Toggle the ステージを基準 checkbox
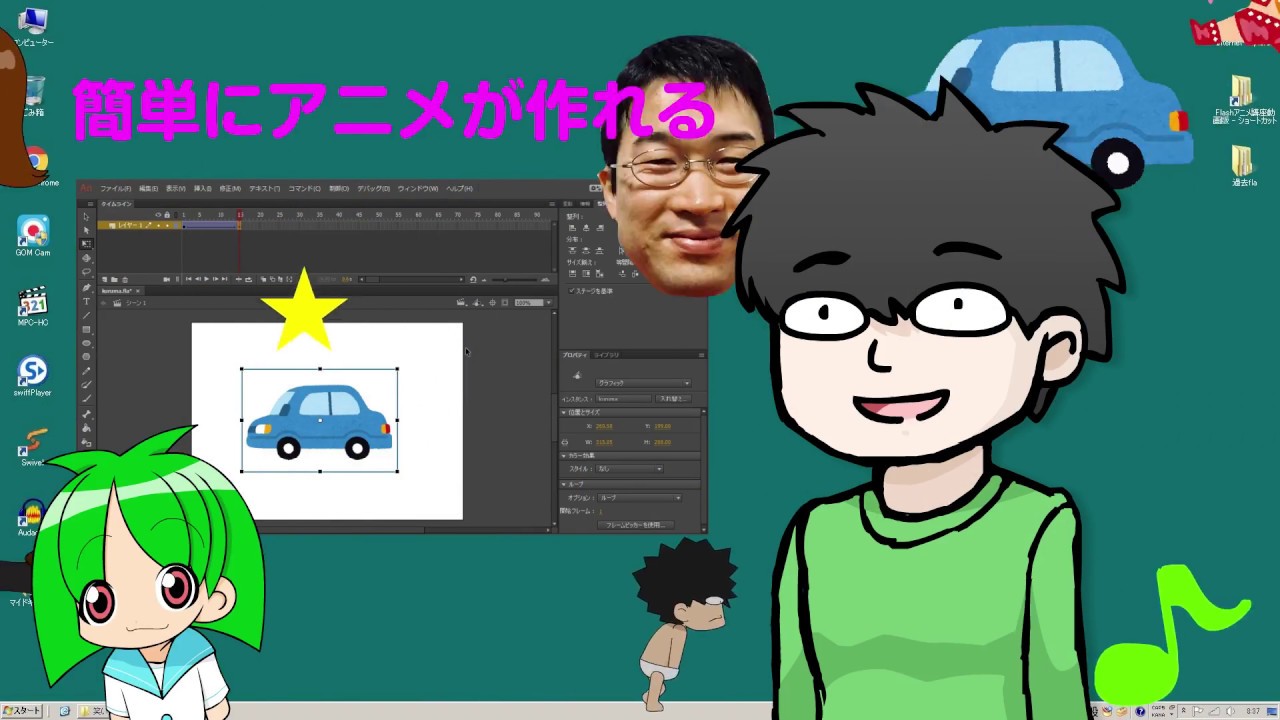 point(572,291)
